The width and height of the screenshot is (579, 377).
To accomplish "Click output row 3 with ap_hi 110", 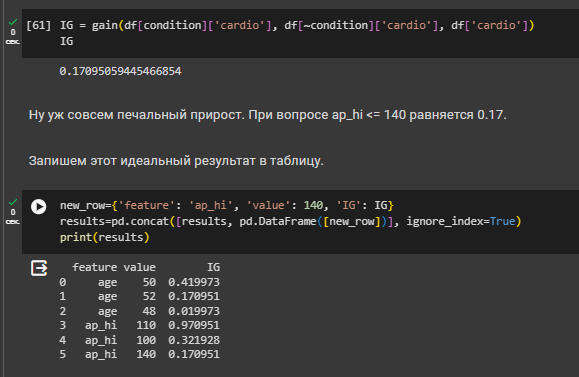I will point(139,325).
